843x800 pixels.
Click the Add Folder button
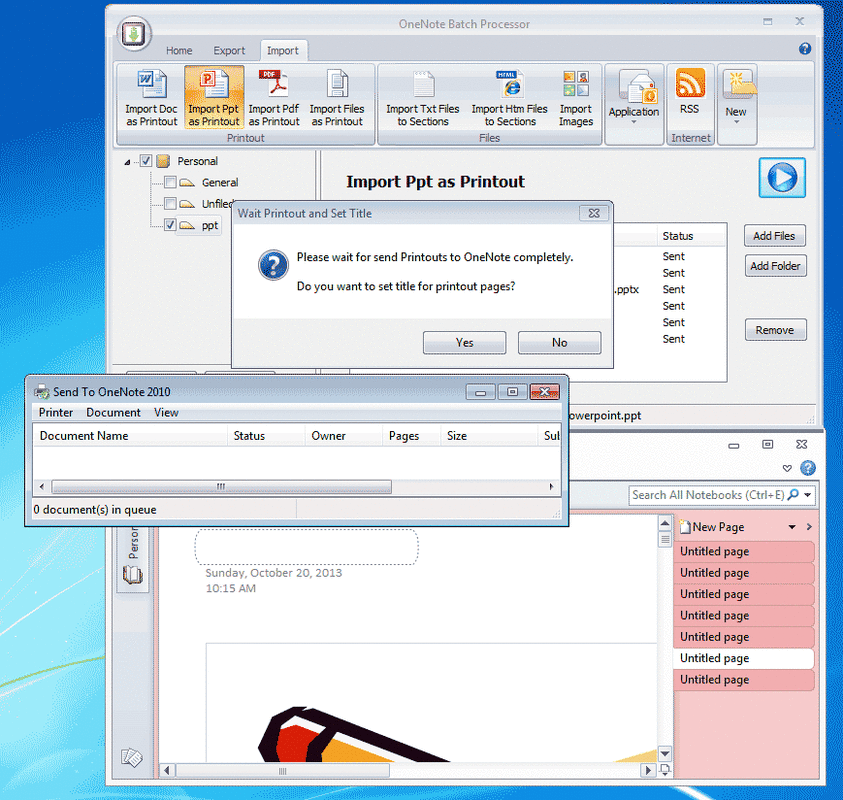[775, 266]
